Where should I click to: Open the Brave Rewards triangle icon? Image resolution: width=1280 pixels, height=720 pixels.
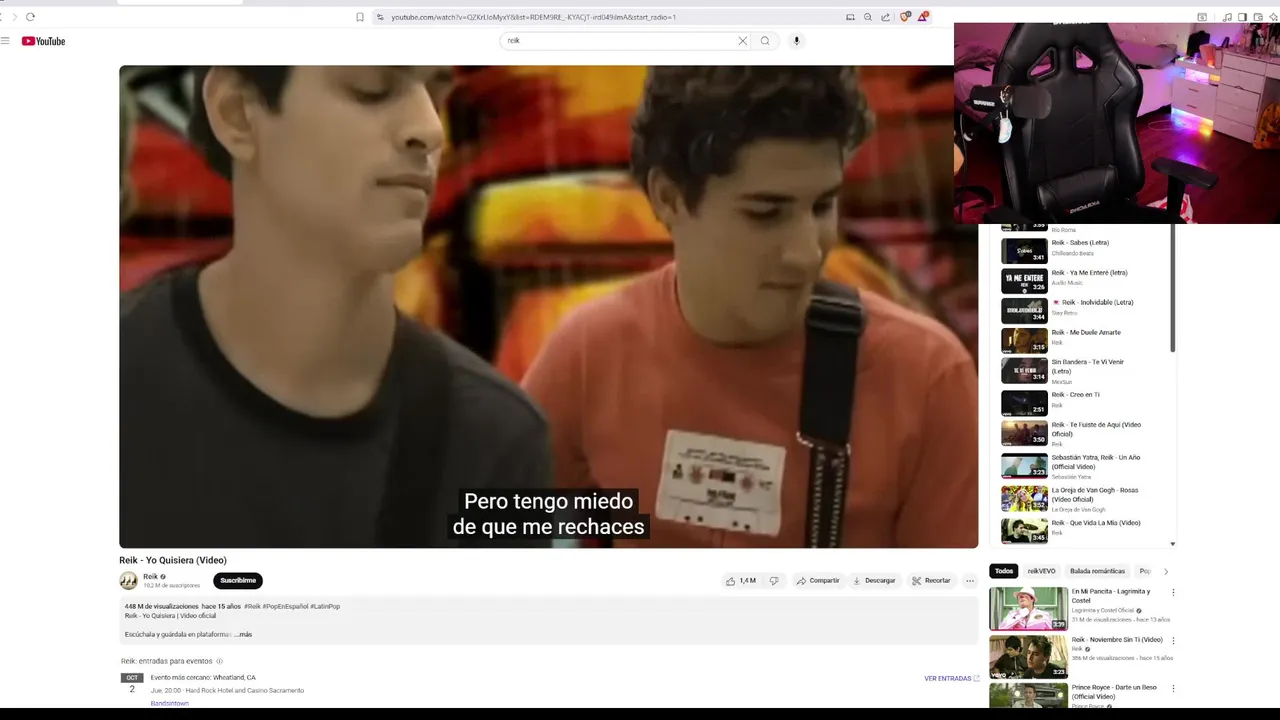pyautogui.click(x=923, y=17)
